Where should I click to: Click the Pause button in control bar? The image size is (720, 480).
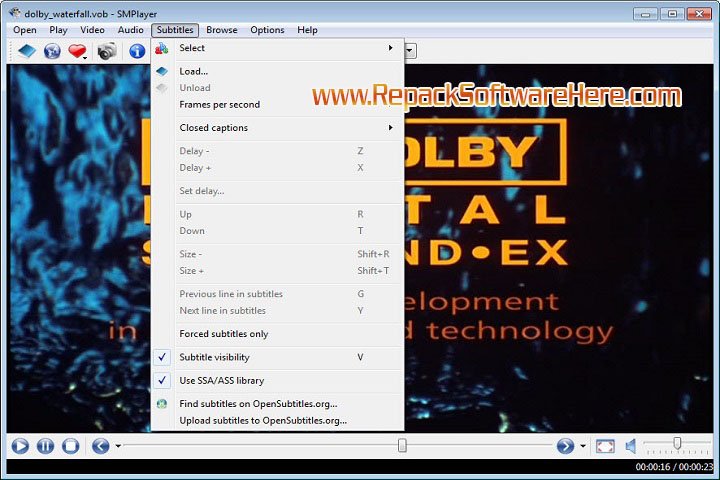pyautogui.click(x=45, y=446)
